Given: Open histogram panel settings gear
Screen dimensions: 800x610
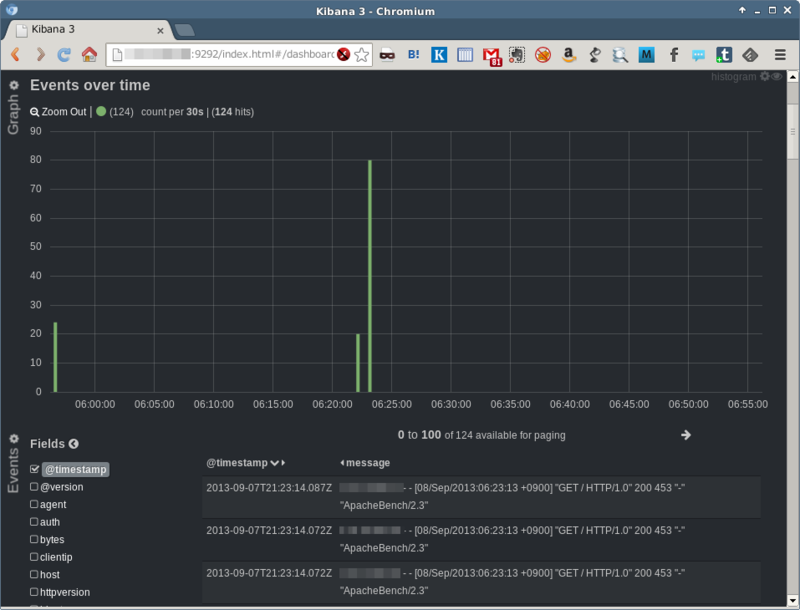Looking at the screenshot, I should pos(764,76).
